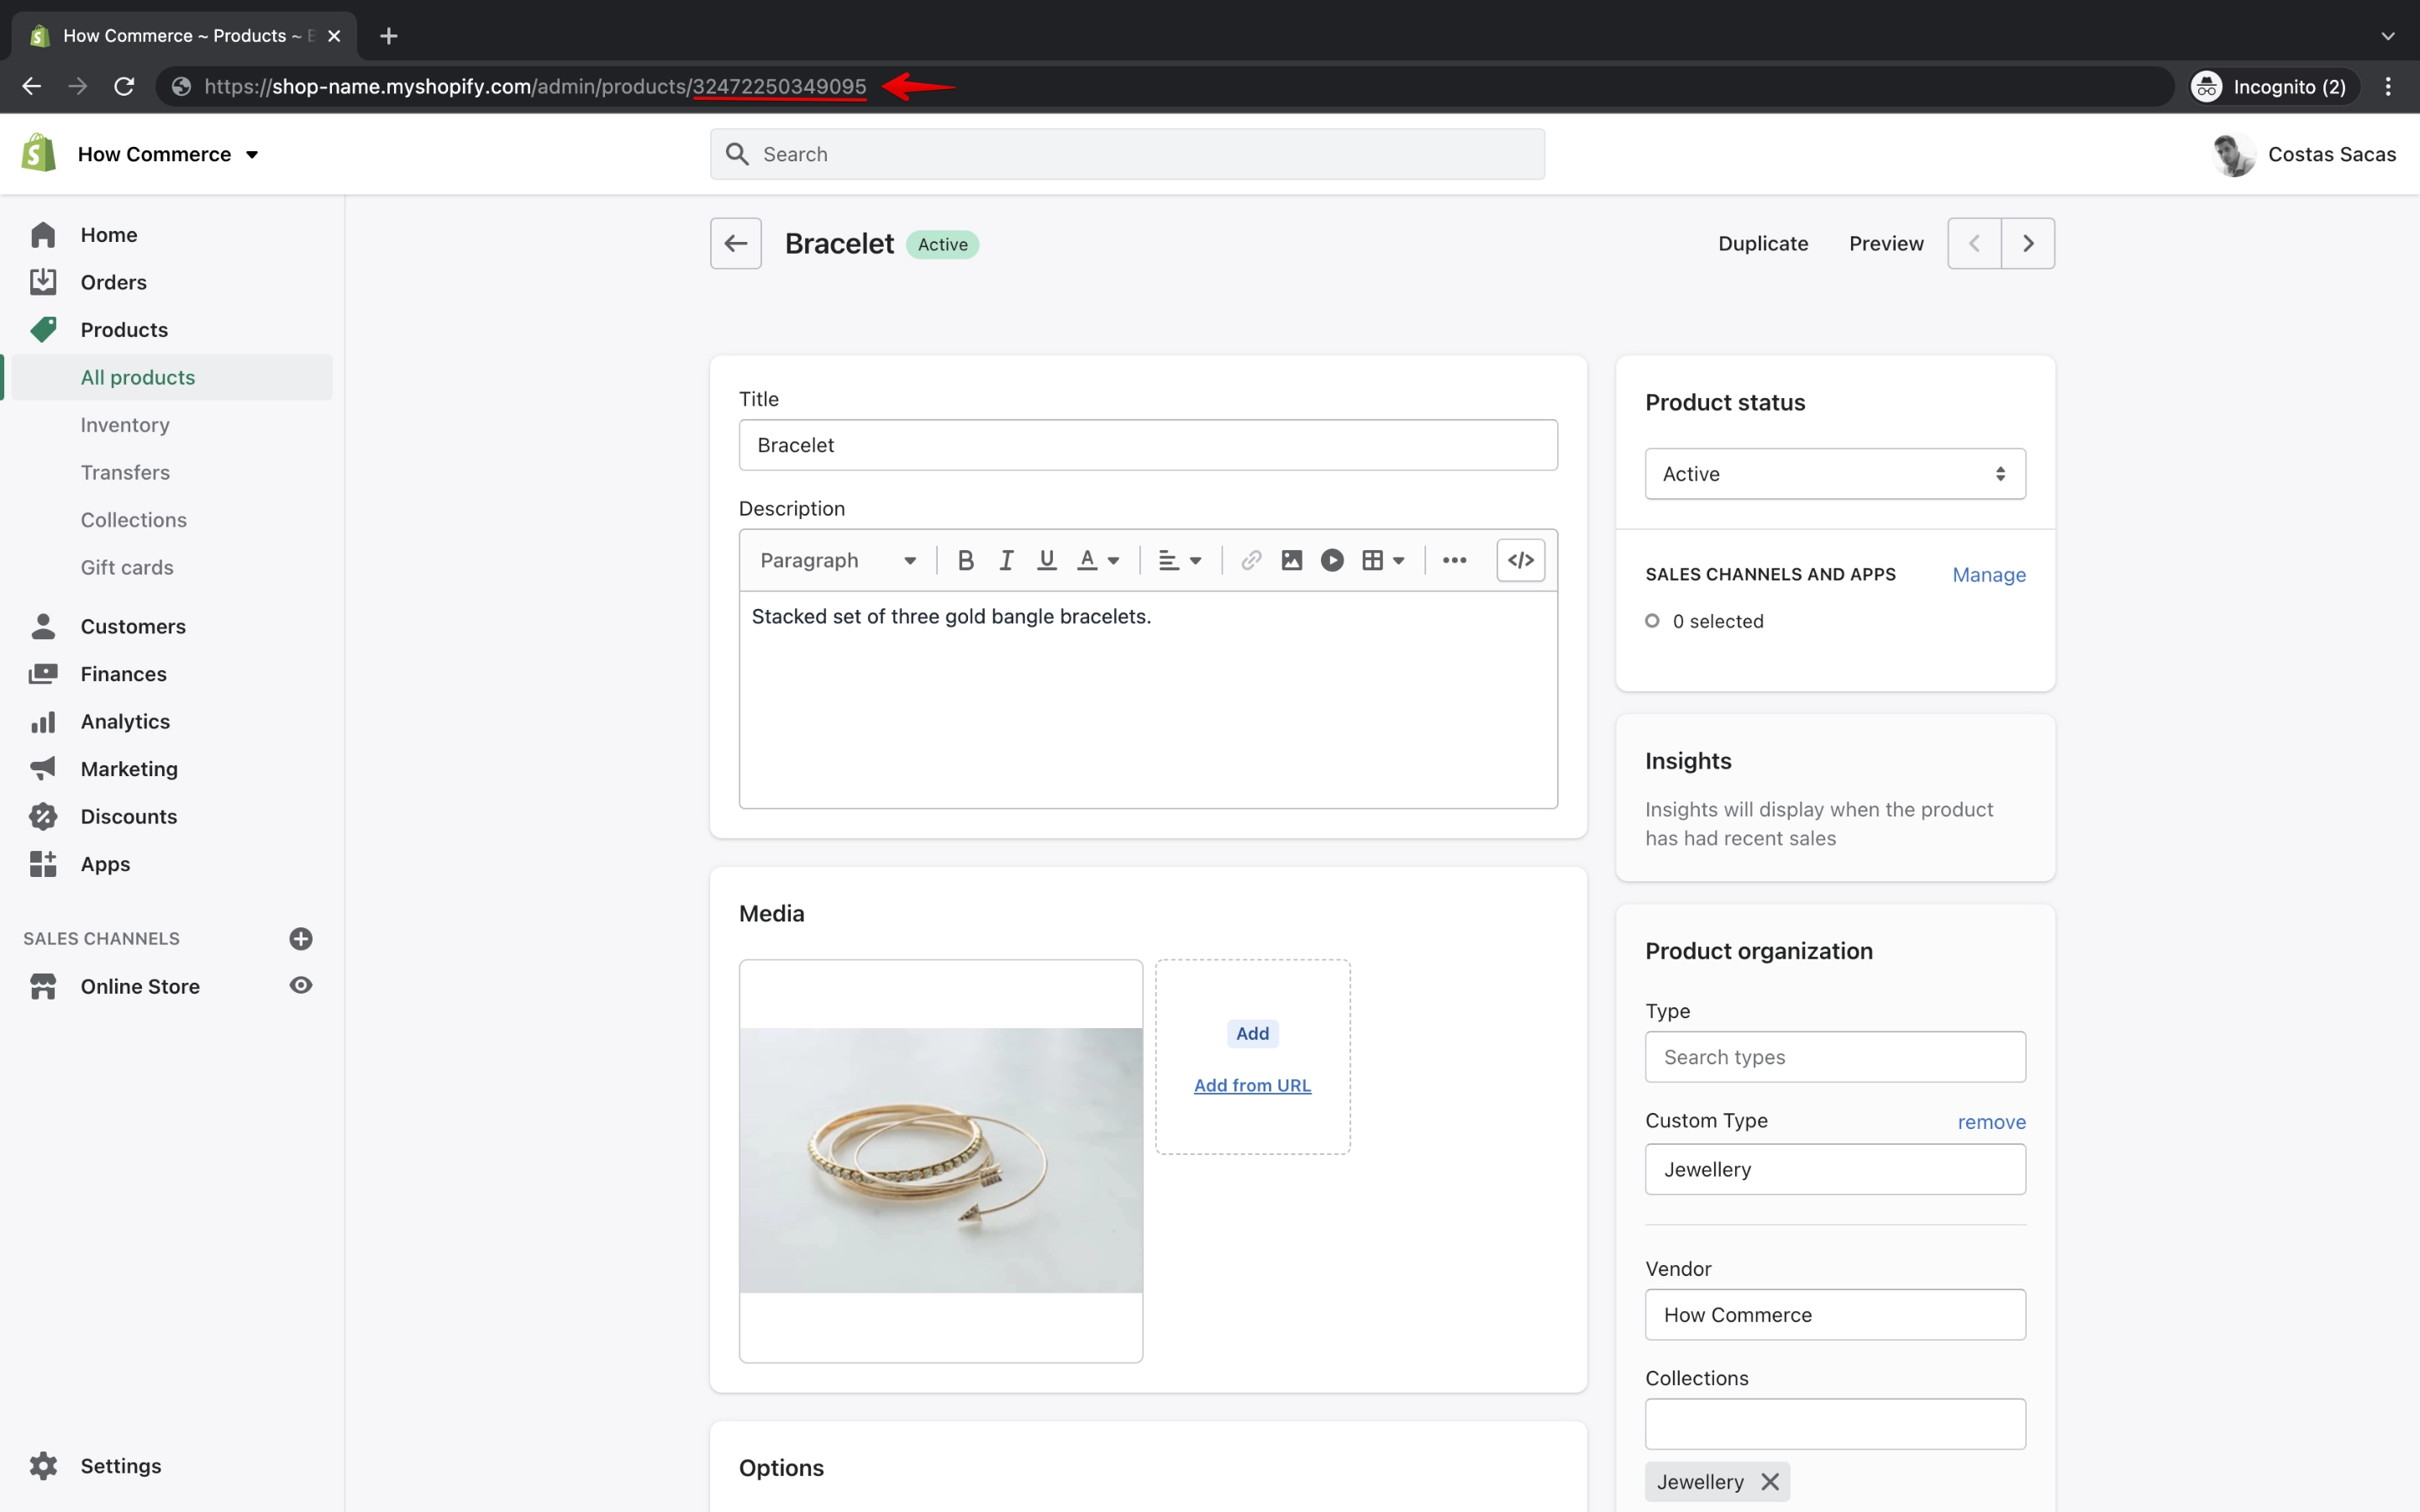This screenshot has width=2420, height=1512.
Task: View the Online Store with eye icon
Action: [x=301, y=985]
